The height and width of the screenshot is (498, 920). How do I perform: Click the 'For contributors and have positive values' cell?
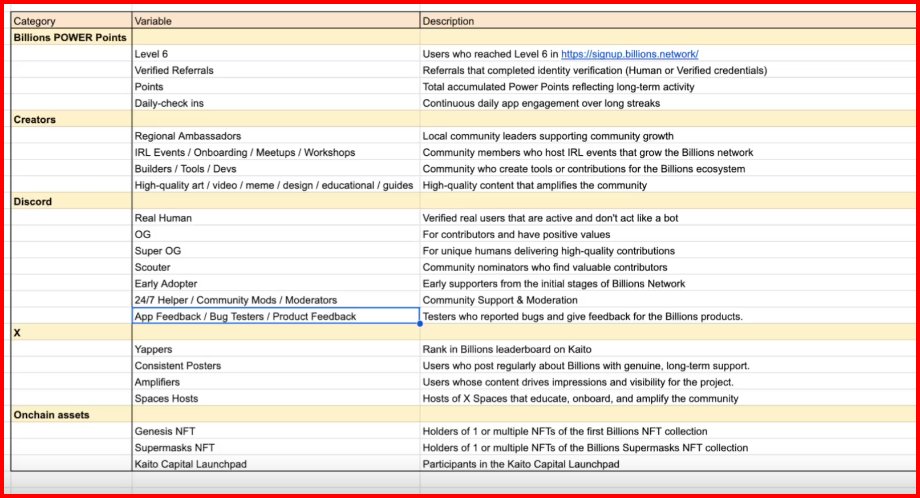pyautogui.click(x=668, y=234)
